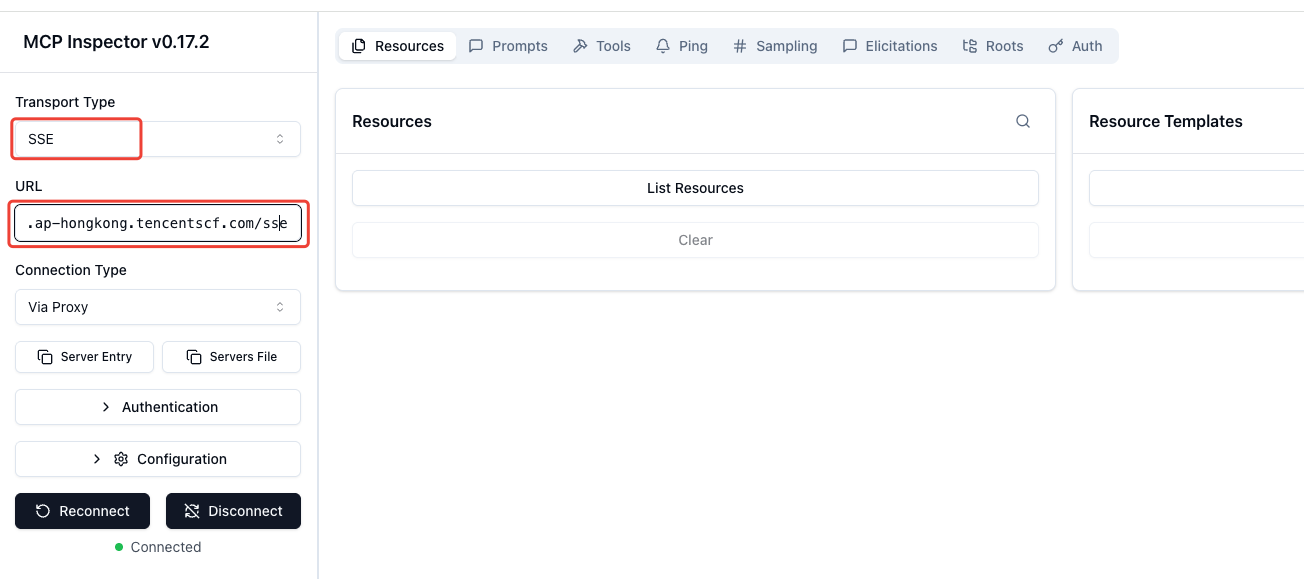1304x579 pixels.
Task: Click the gear icon beside Configuration
Action: [121, 459]
